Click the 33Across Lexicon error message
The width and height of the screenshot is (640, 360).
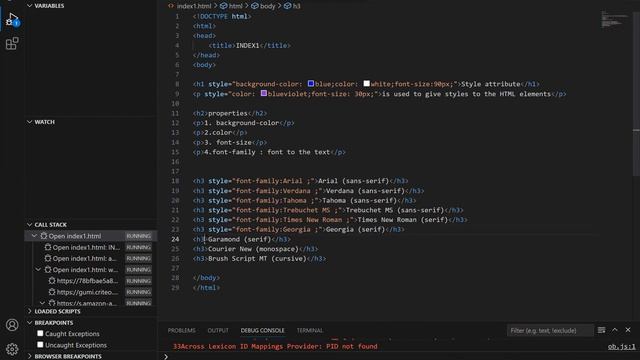coord(275,347)
